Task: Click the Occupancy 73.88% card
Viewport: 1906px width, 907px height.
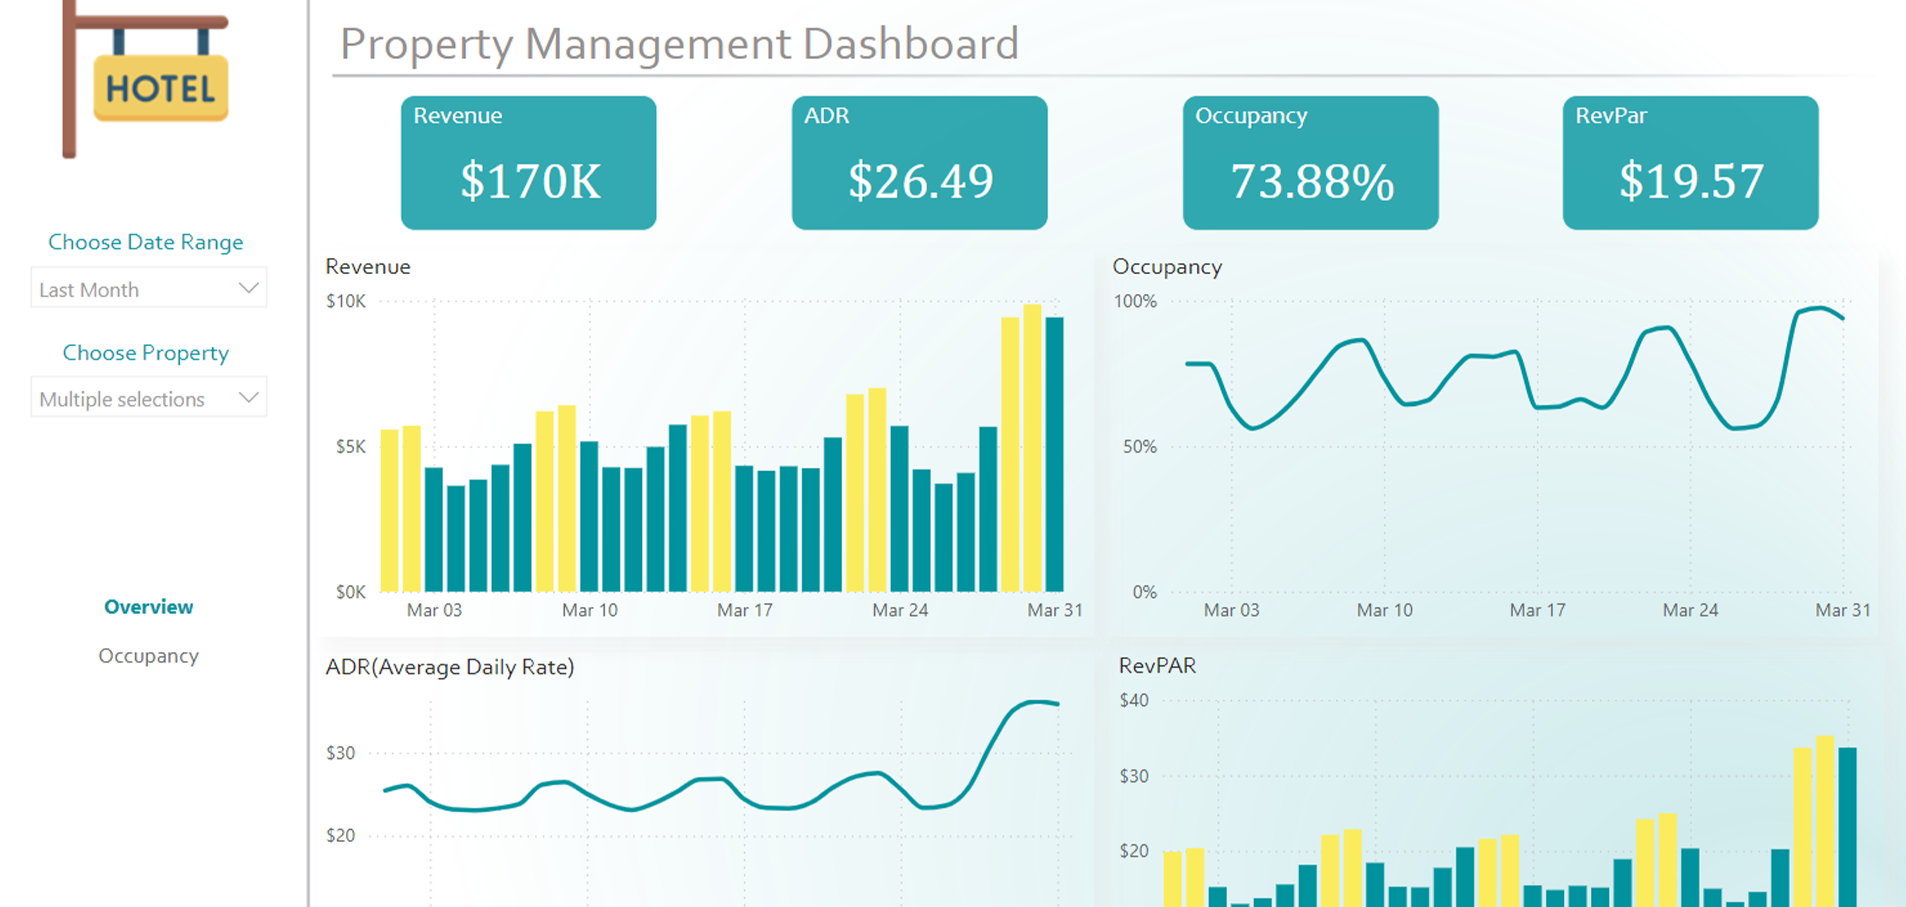Action: click(x=1310, y=163)
